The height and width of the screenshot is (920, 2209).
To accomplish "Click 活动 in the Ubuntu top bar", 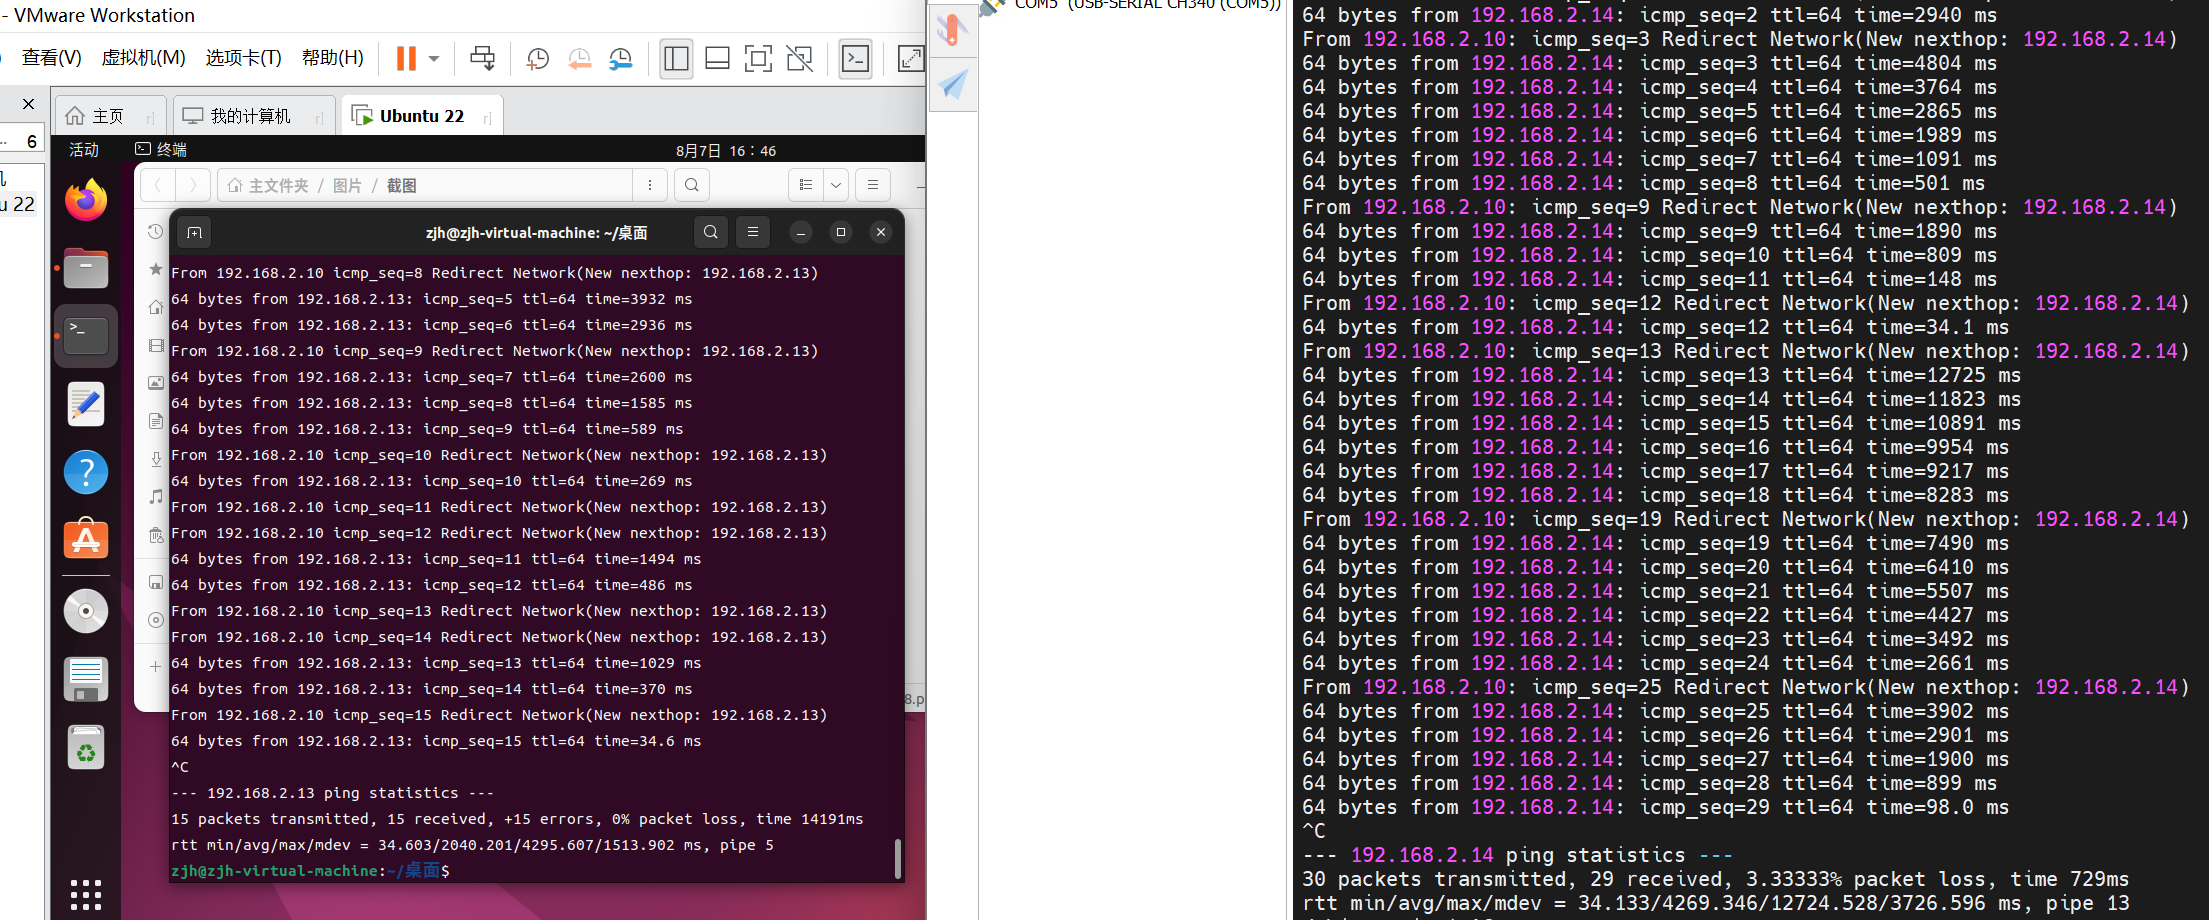I will (84, 150).
